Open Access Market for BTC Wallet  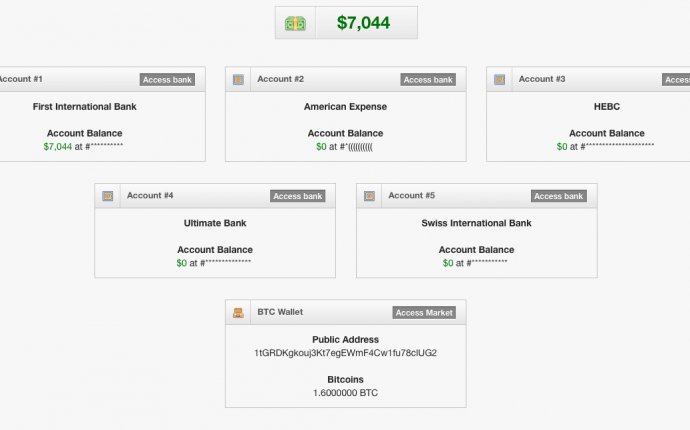click(x=424, y=312)
